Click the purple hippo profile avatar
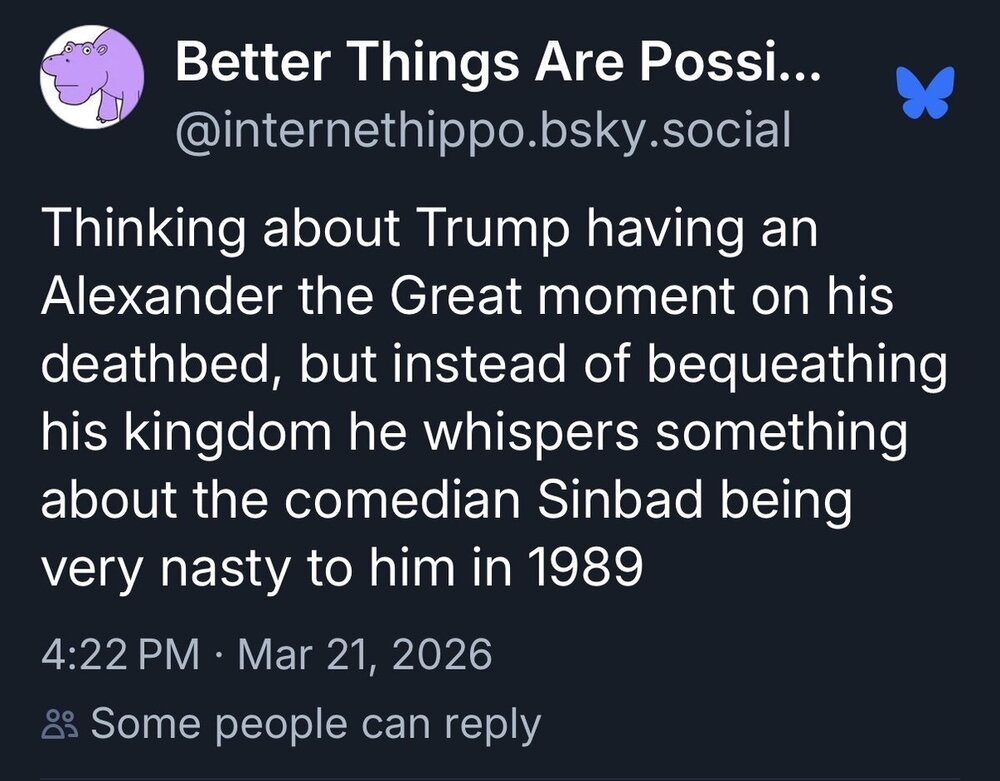 [91, 77]
